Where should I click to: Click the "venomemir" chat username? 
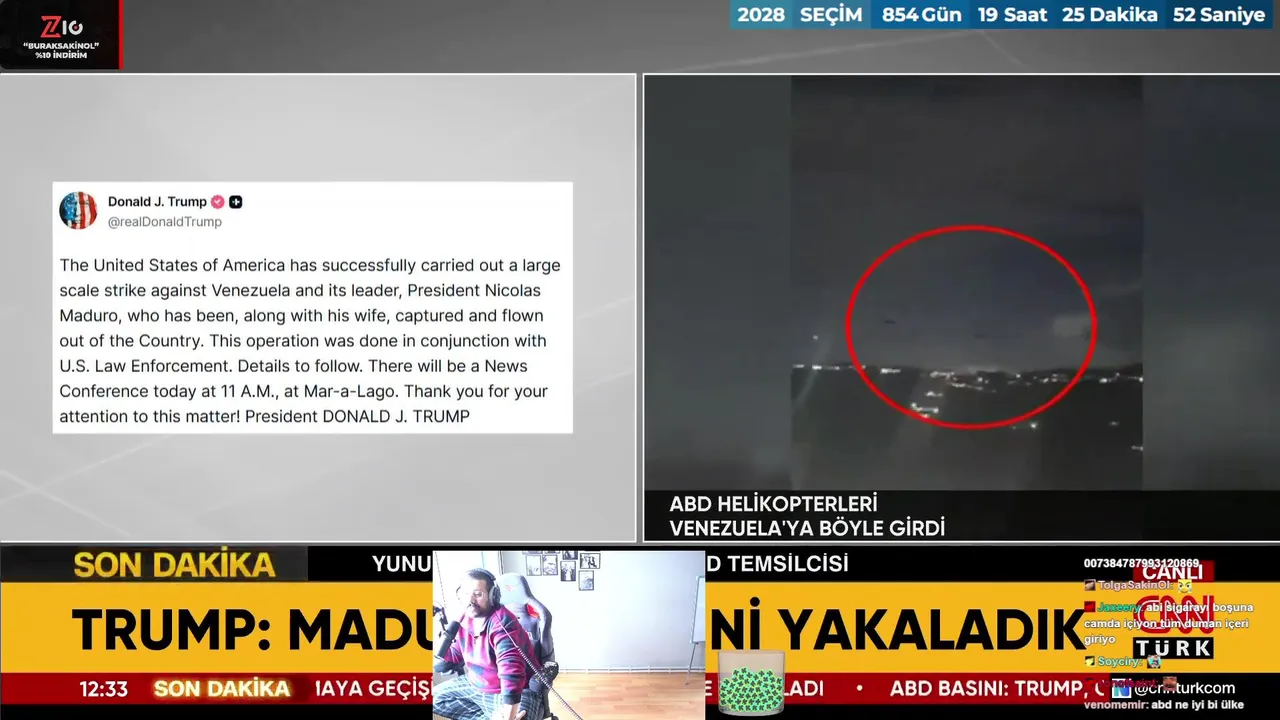(x=1114, y=705)
